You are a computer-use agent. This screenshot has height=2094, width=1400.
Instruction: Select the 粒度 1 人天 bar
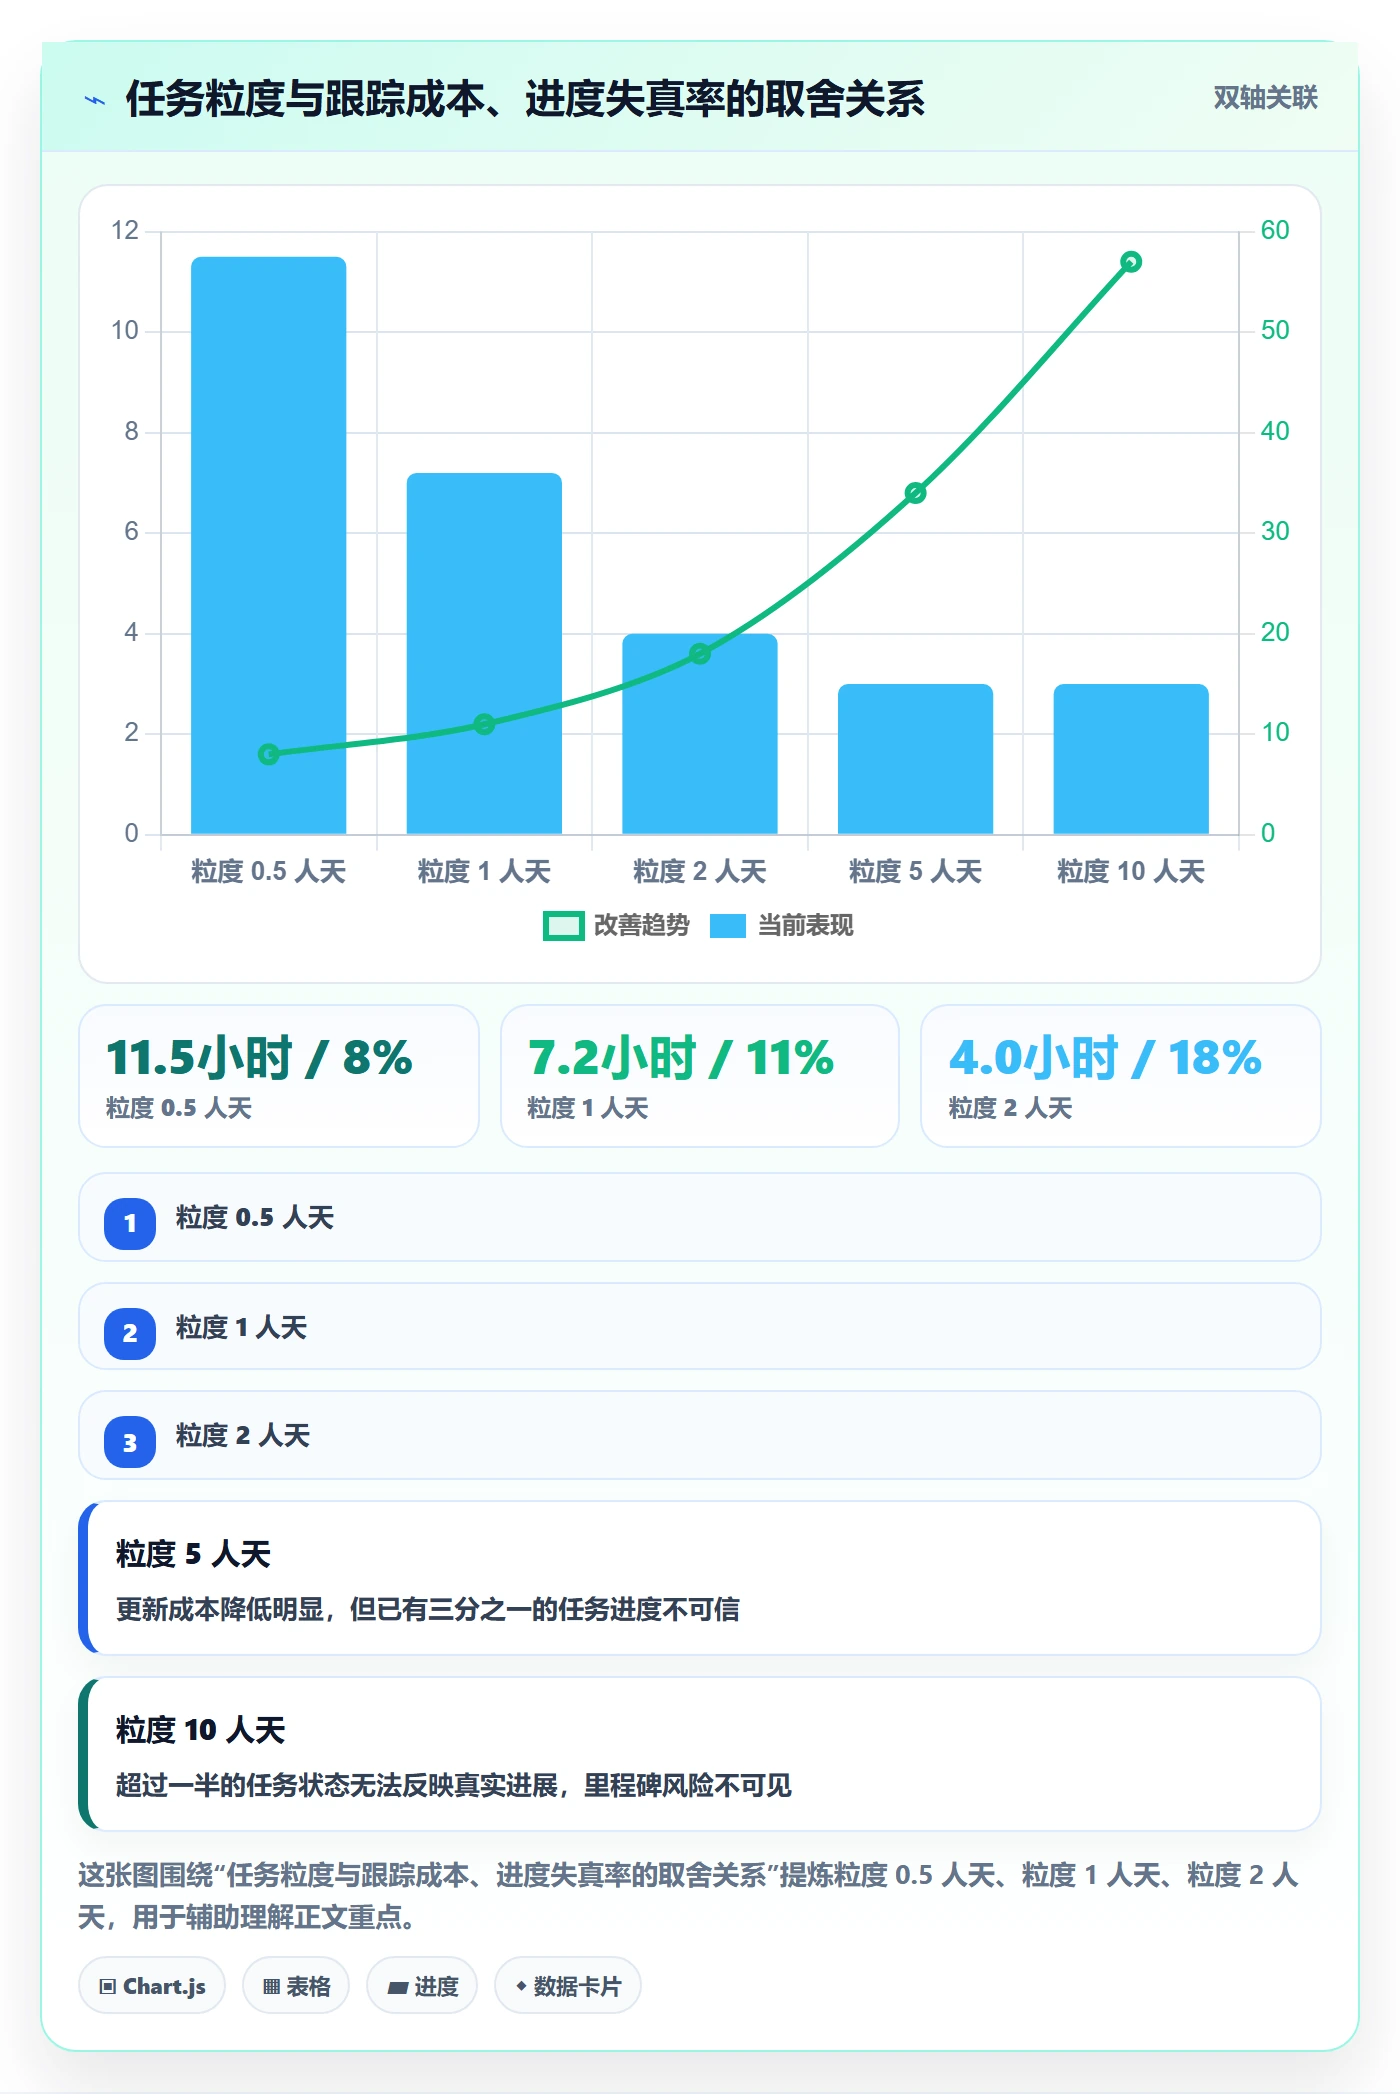coord(484,653)
